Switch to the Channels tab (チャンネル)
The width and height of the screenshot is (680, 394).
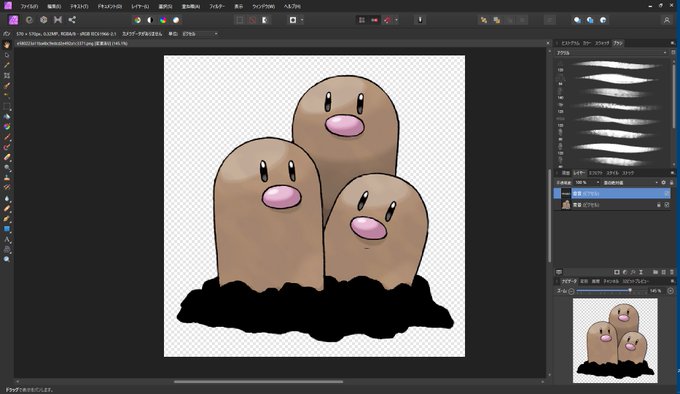point(611,281)
